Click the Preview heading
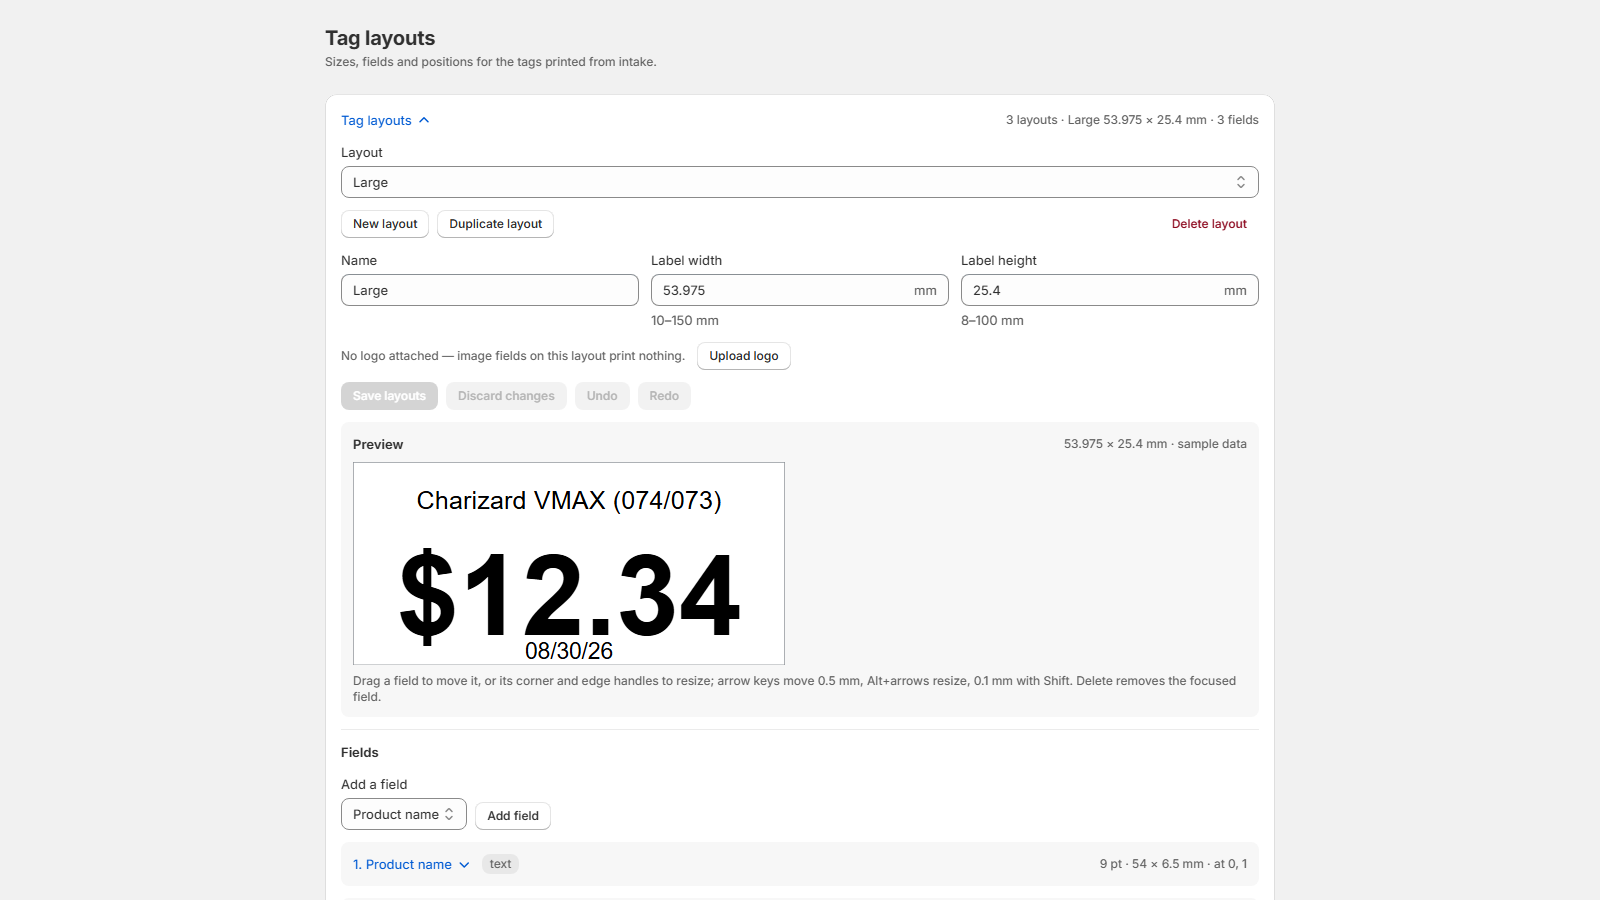This screenshot has height=900, width=1600. coord(378,445)
